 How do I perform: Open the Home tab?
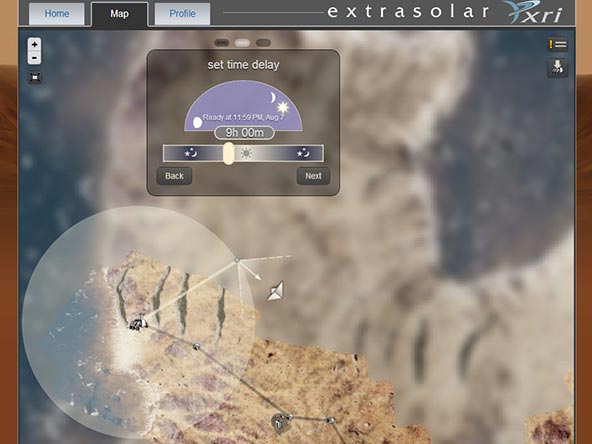pyautogui.click(x=57, y=14)
